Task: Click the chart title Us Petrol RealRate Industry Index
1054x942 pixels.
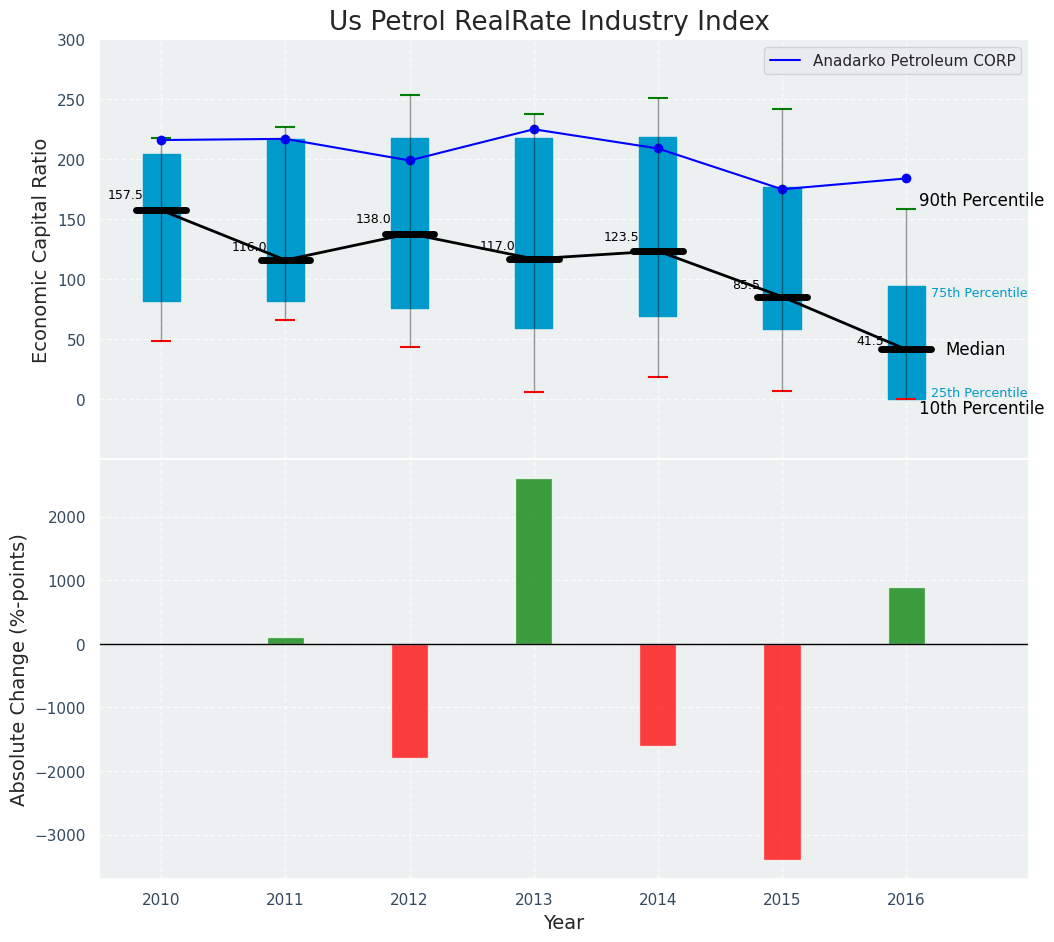Action: [x=549, y=22]
